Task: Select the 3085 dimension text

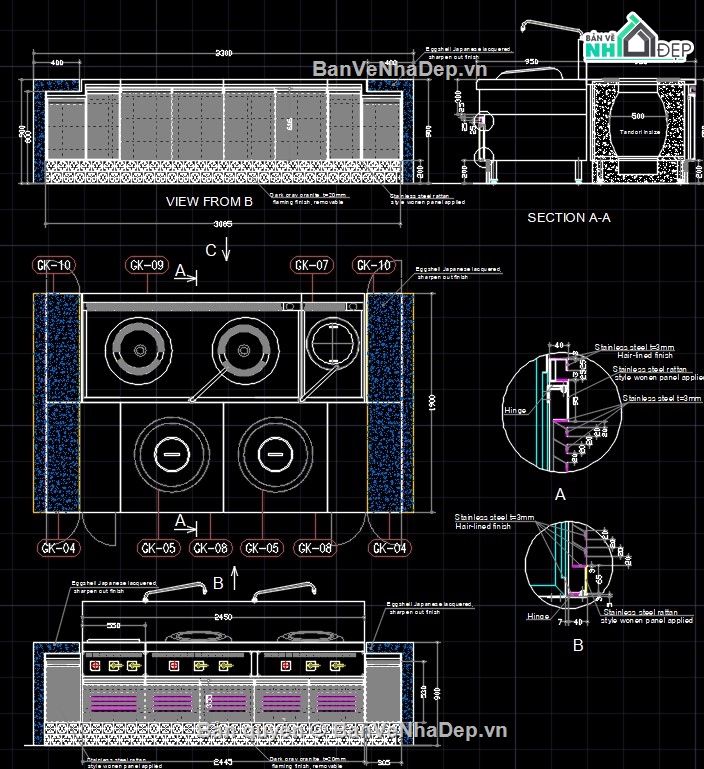Action: click(222, 224)
